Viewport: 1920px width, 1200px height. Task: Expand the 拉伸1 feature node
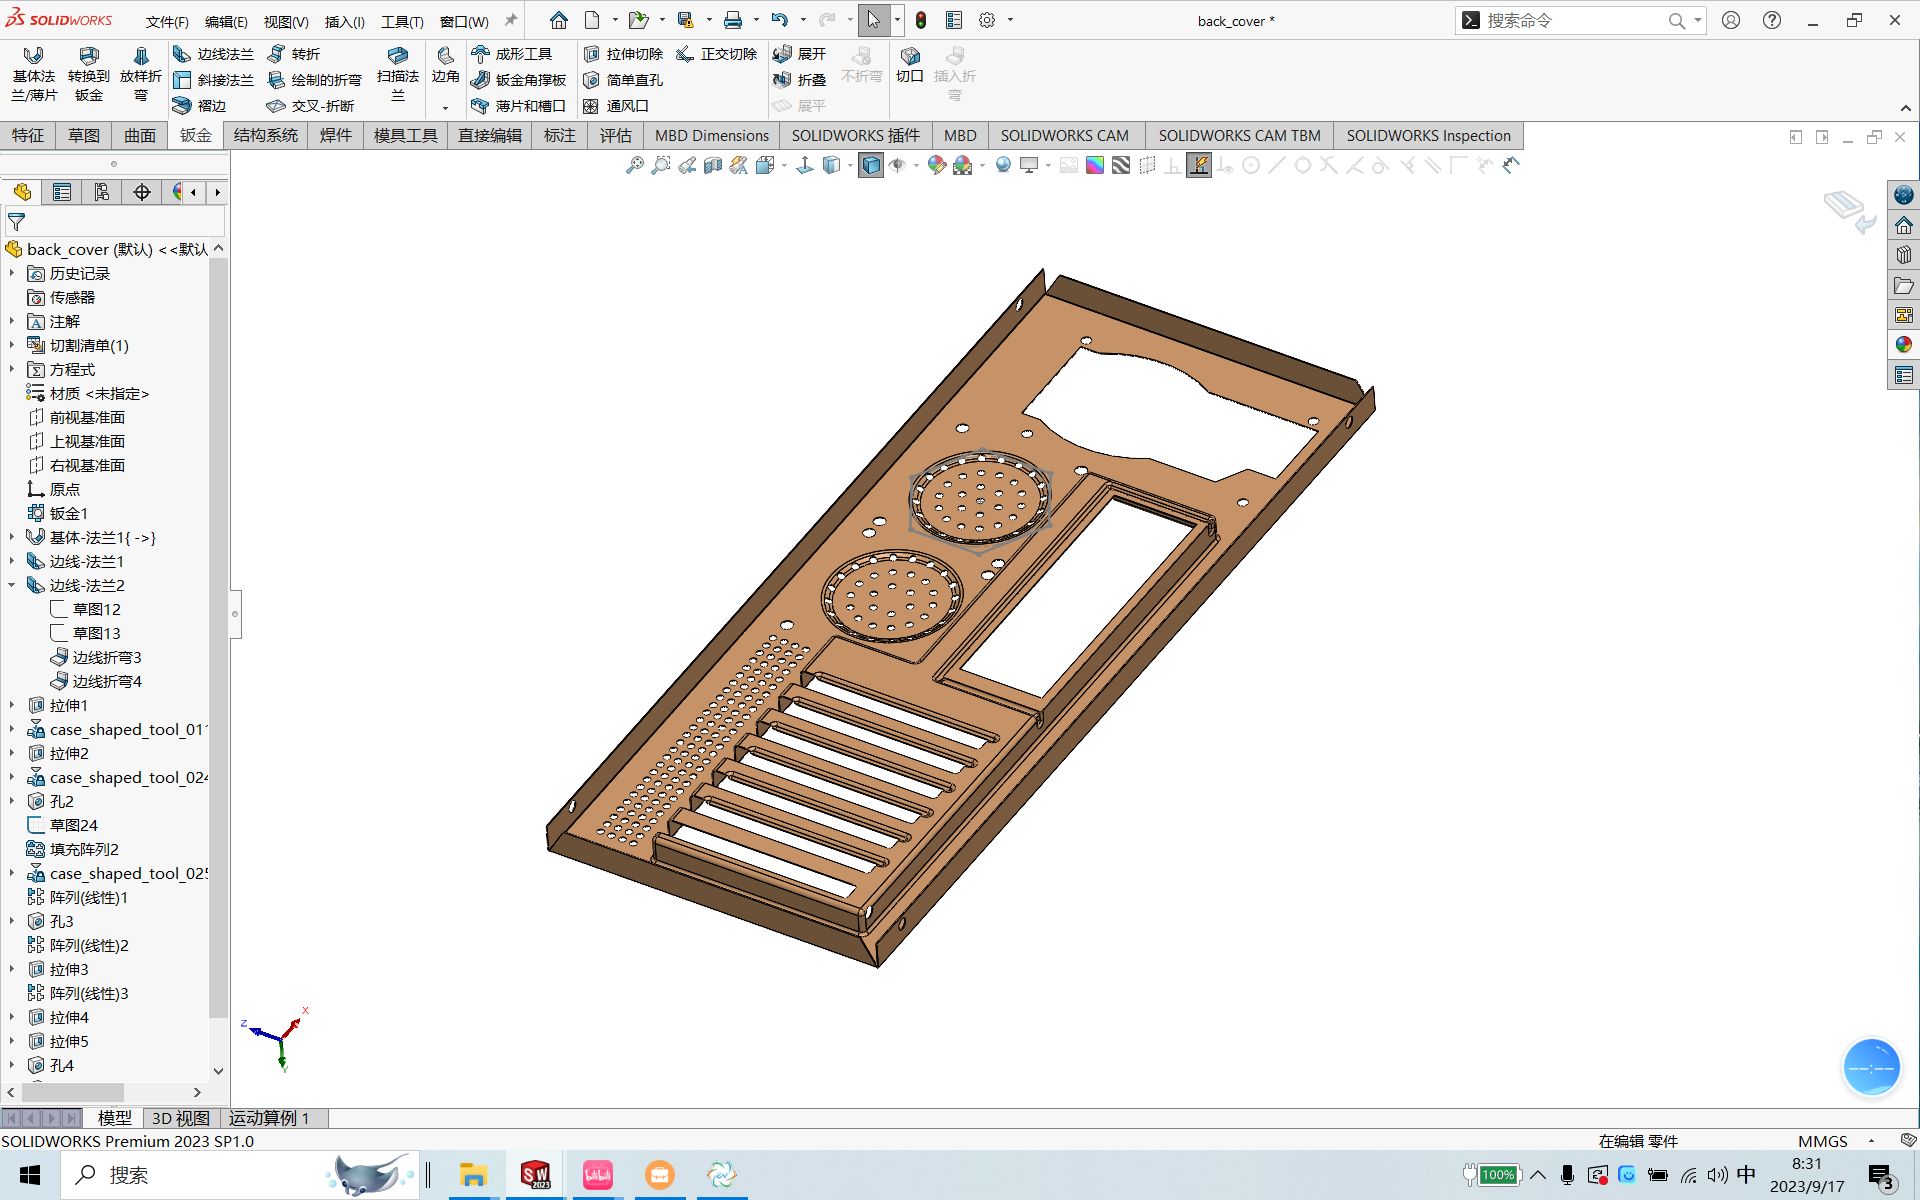pyautogui.click(x=12, y=705)
